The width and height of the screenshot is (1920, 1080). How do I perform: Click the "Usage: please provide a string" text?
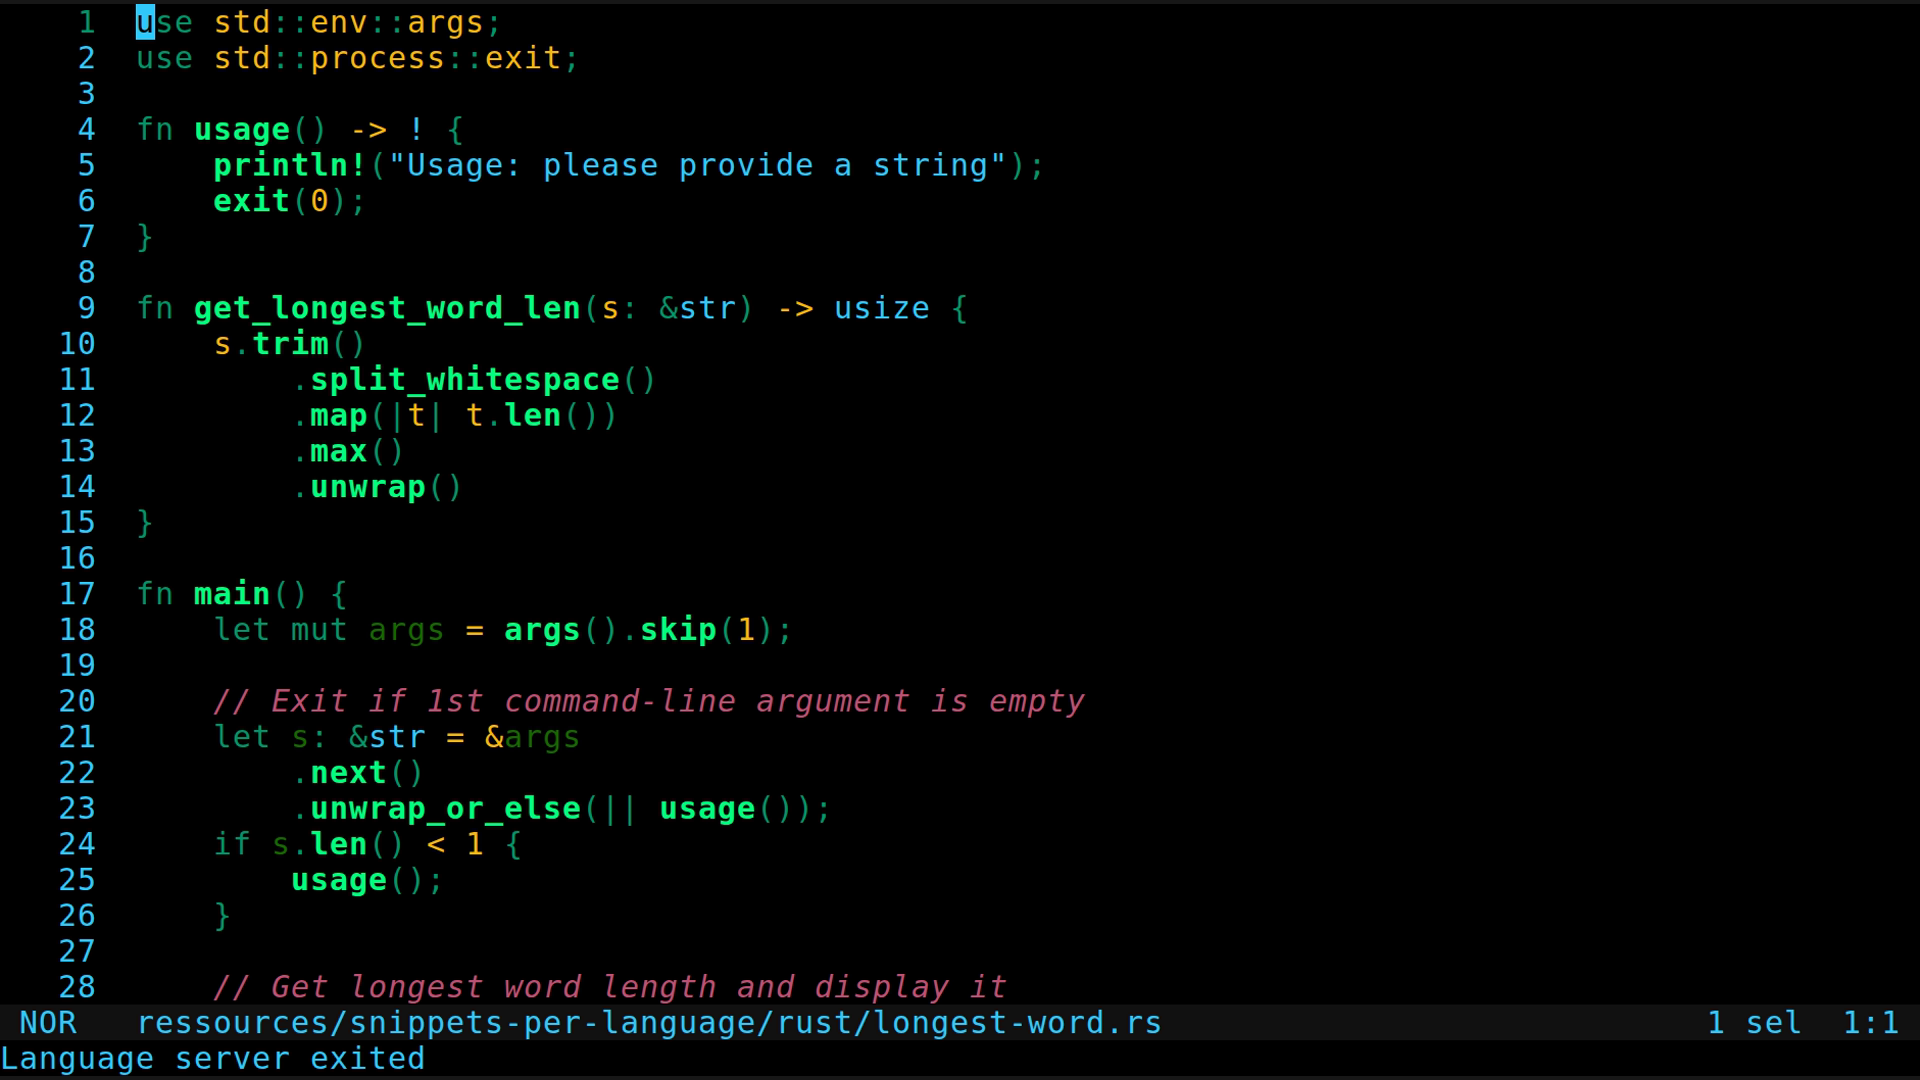click(x=697, y=165)
